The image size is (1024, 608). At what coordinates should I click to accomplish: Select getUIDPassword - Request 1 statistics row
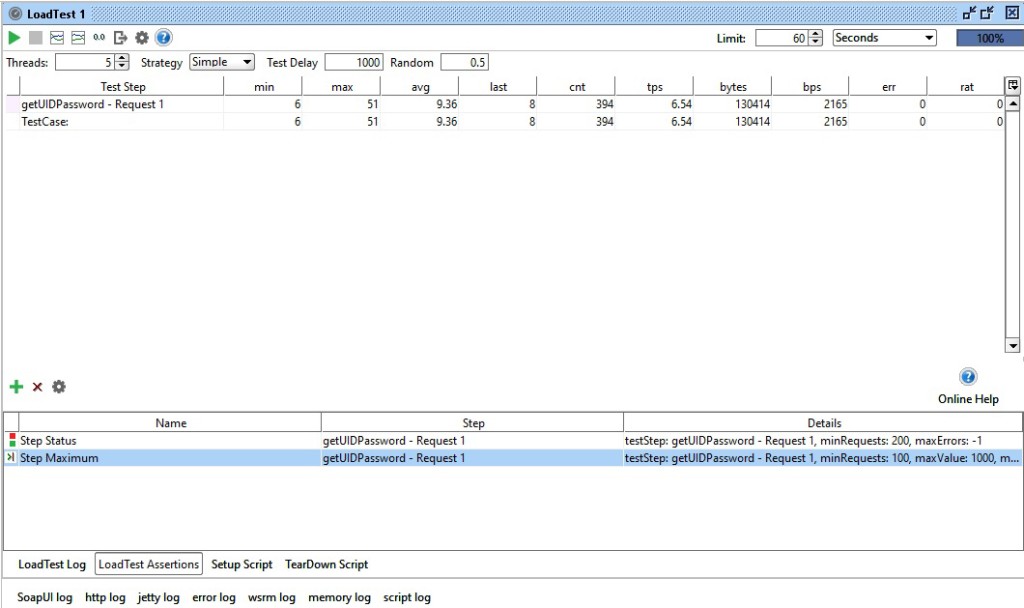505,104
